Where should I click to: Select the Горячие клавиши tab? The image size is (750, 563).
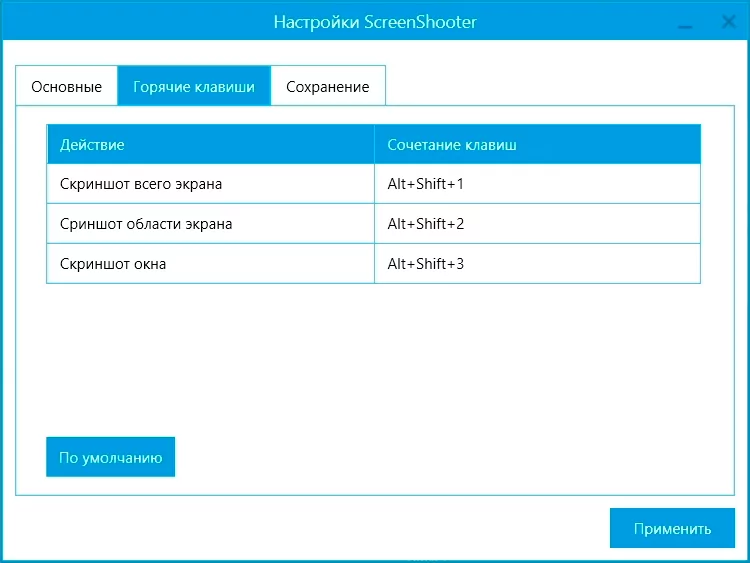point(194,86)
